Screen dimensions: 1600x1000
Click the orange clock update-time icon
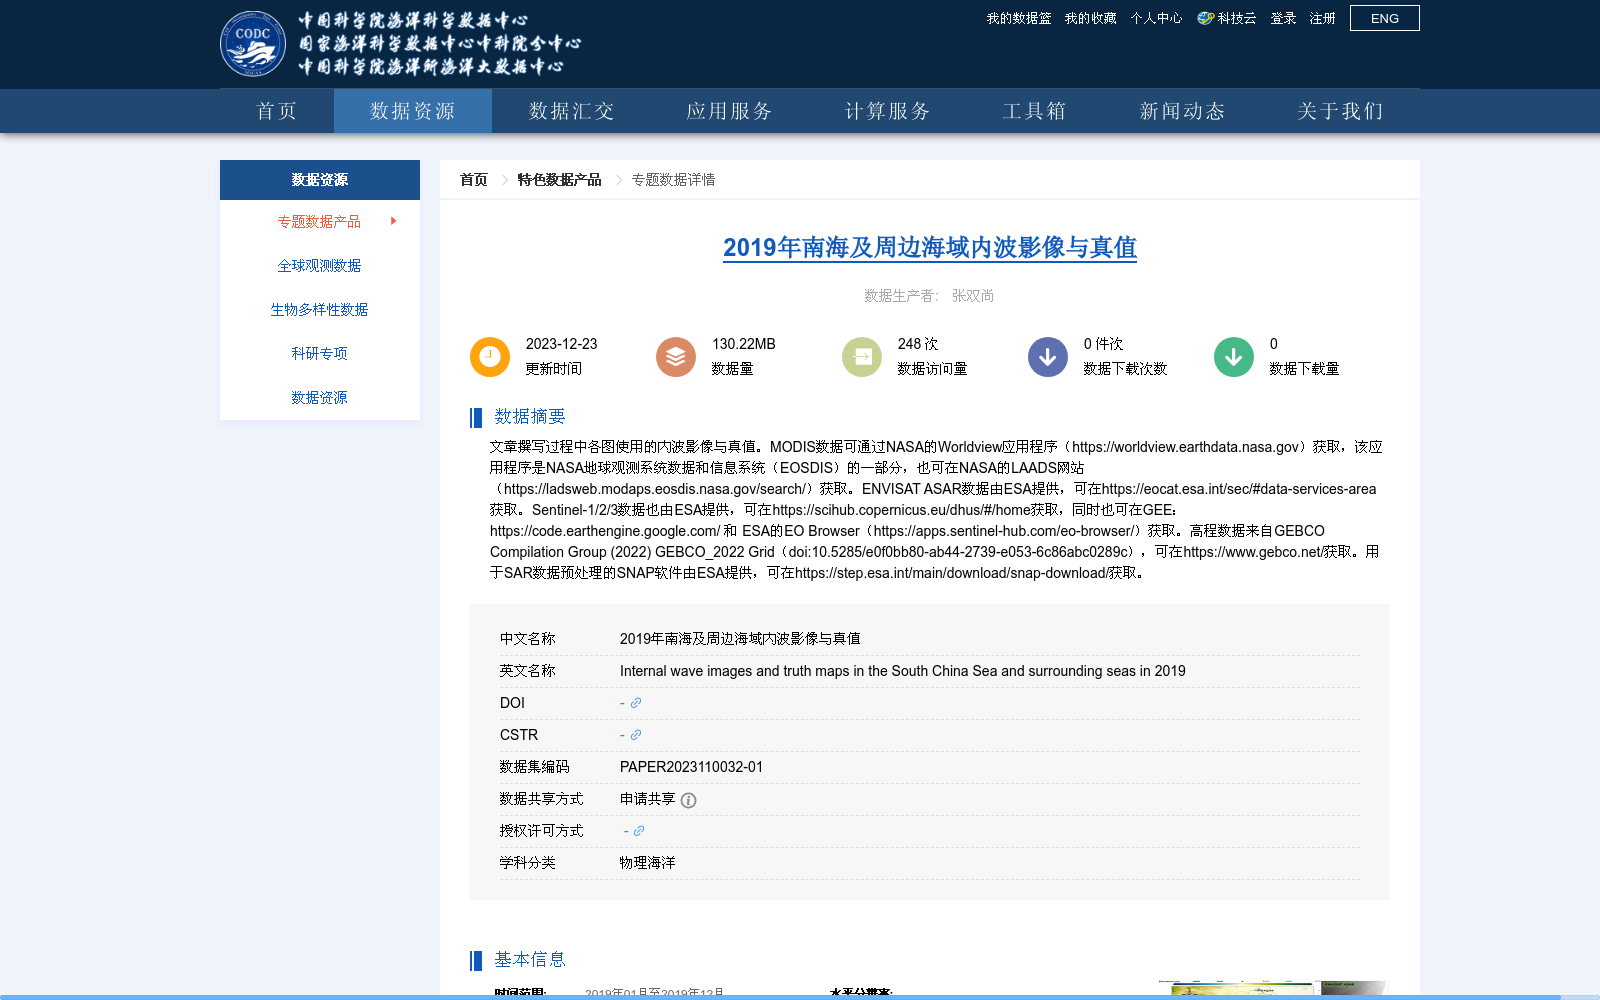pyautogui.click(x=490, y=357)
